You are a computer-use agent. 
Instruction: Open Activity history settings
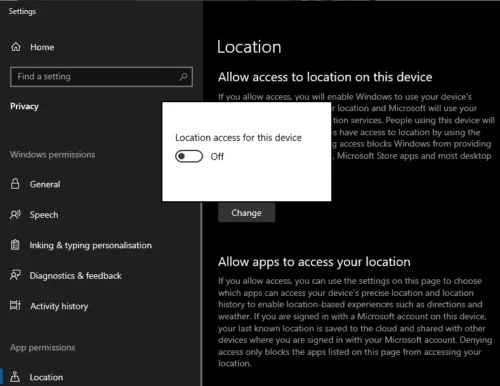pyautogui.click(x=59, y=306)
